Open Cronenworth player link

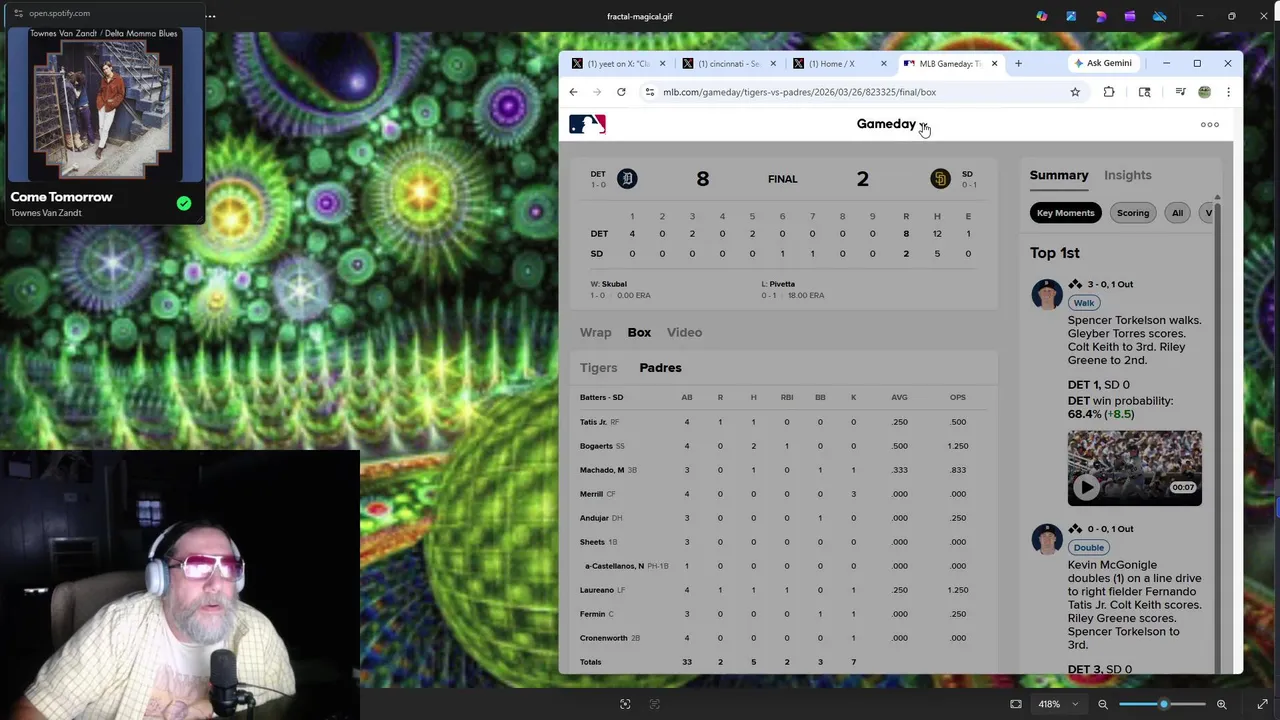click(604, 638)
